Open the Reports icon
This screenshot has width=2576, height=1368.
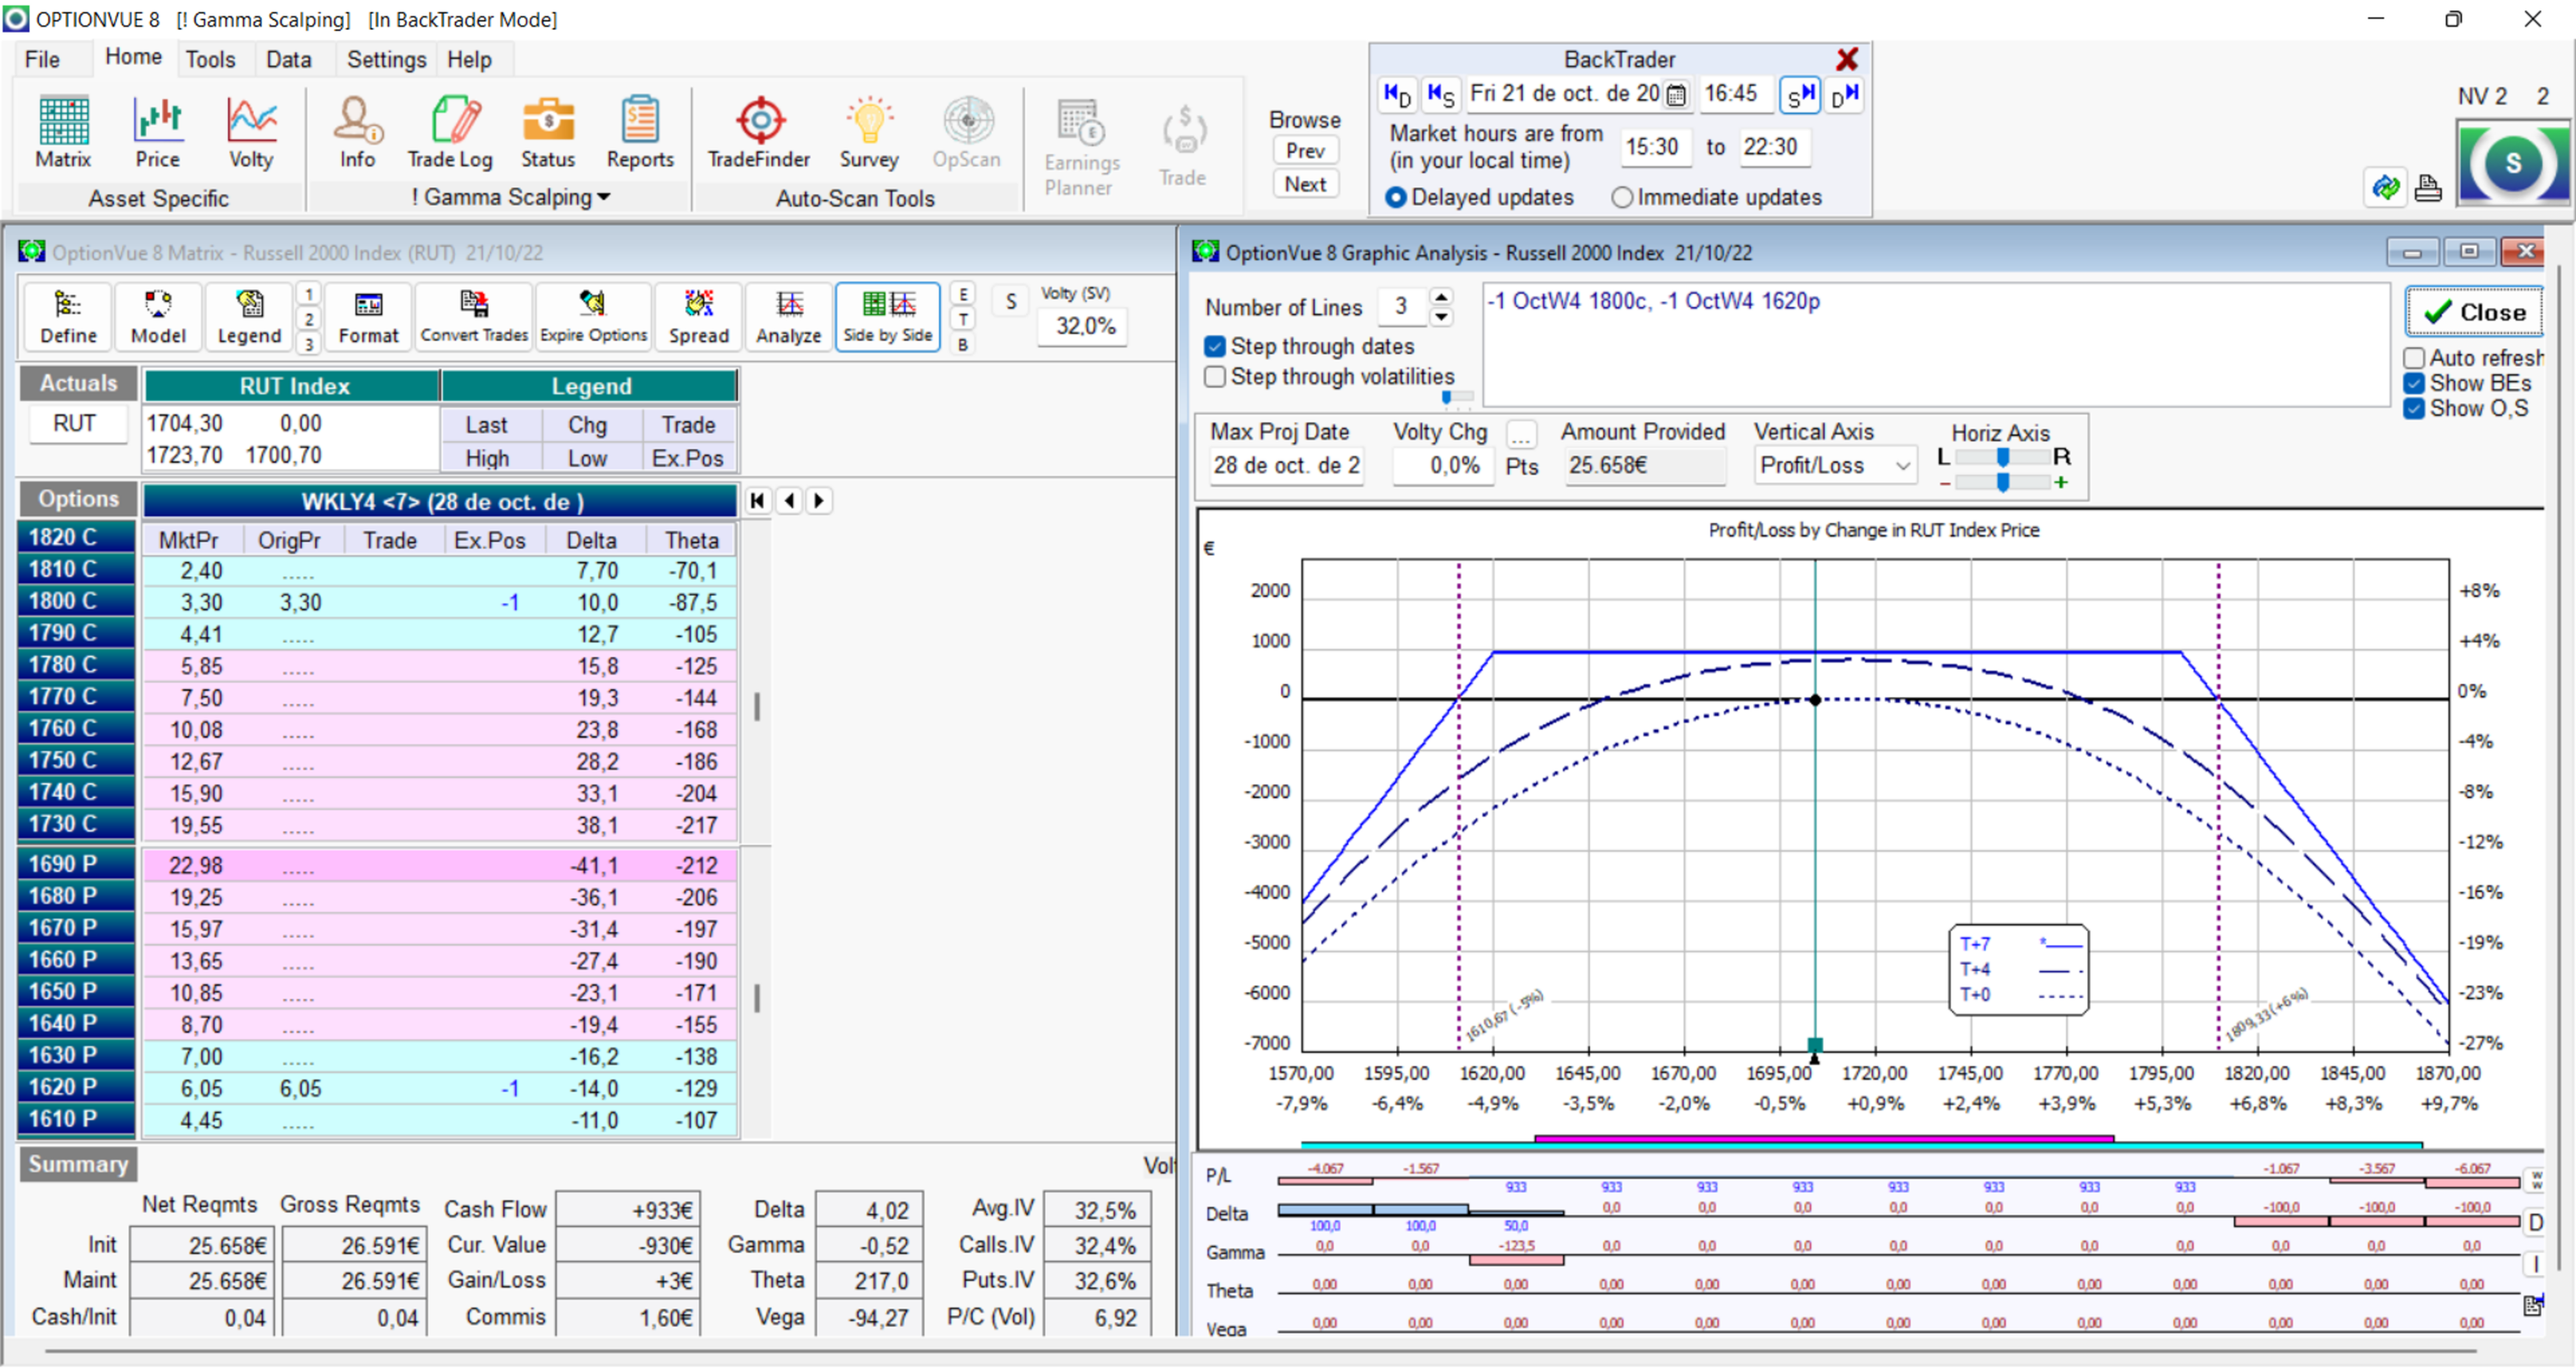pyautogui.click(x=640, y=133)
